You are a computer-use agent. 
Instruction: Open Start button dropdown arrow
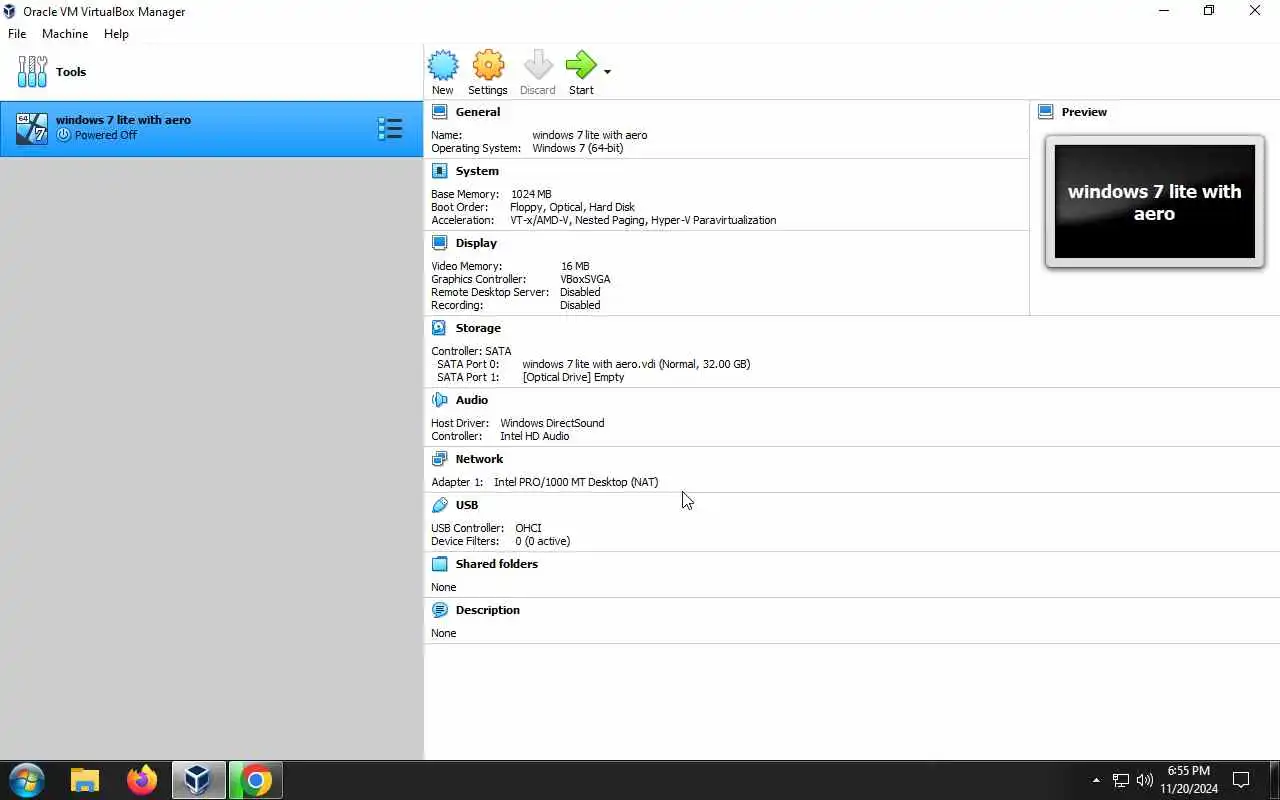[607, 72]
